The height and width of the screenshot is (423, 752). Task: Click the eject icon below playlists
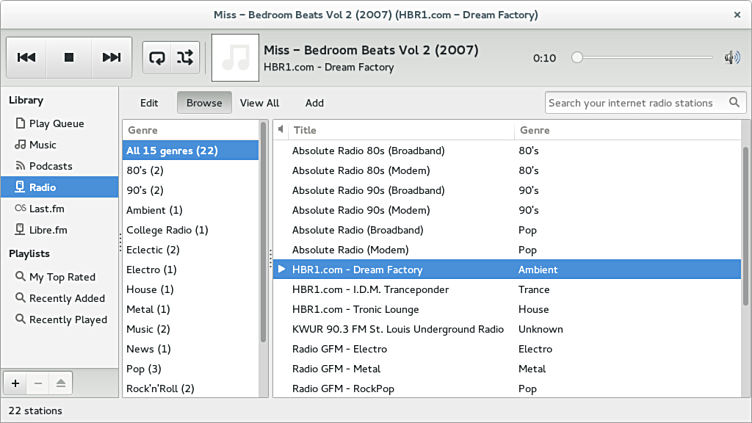pos(60,383)
